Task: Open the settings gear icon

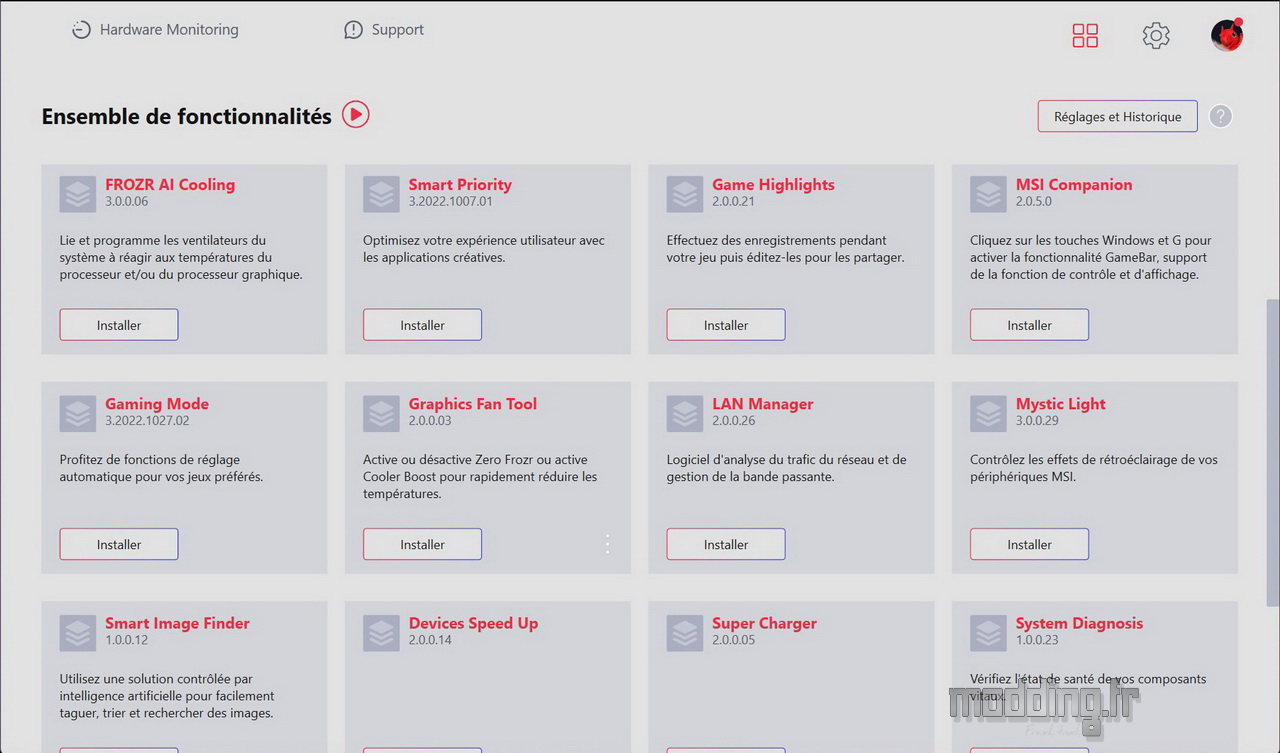Action: 1156,35
